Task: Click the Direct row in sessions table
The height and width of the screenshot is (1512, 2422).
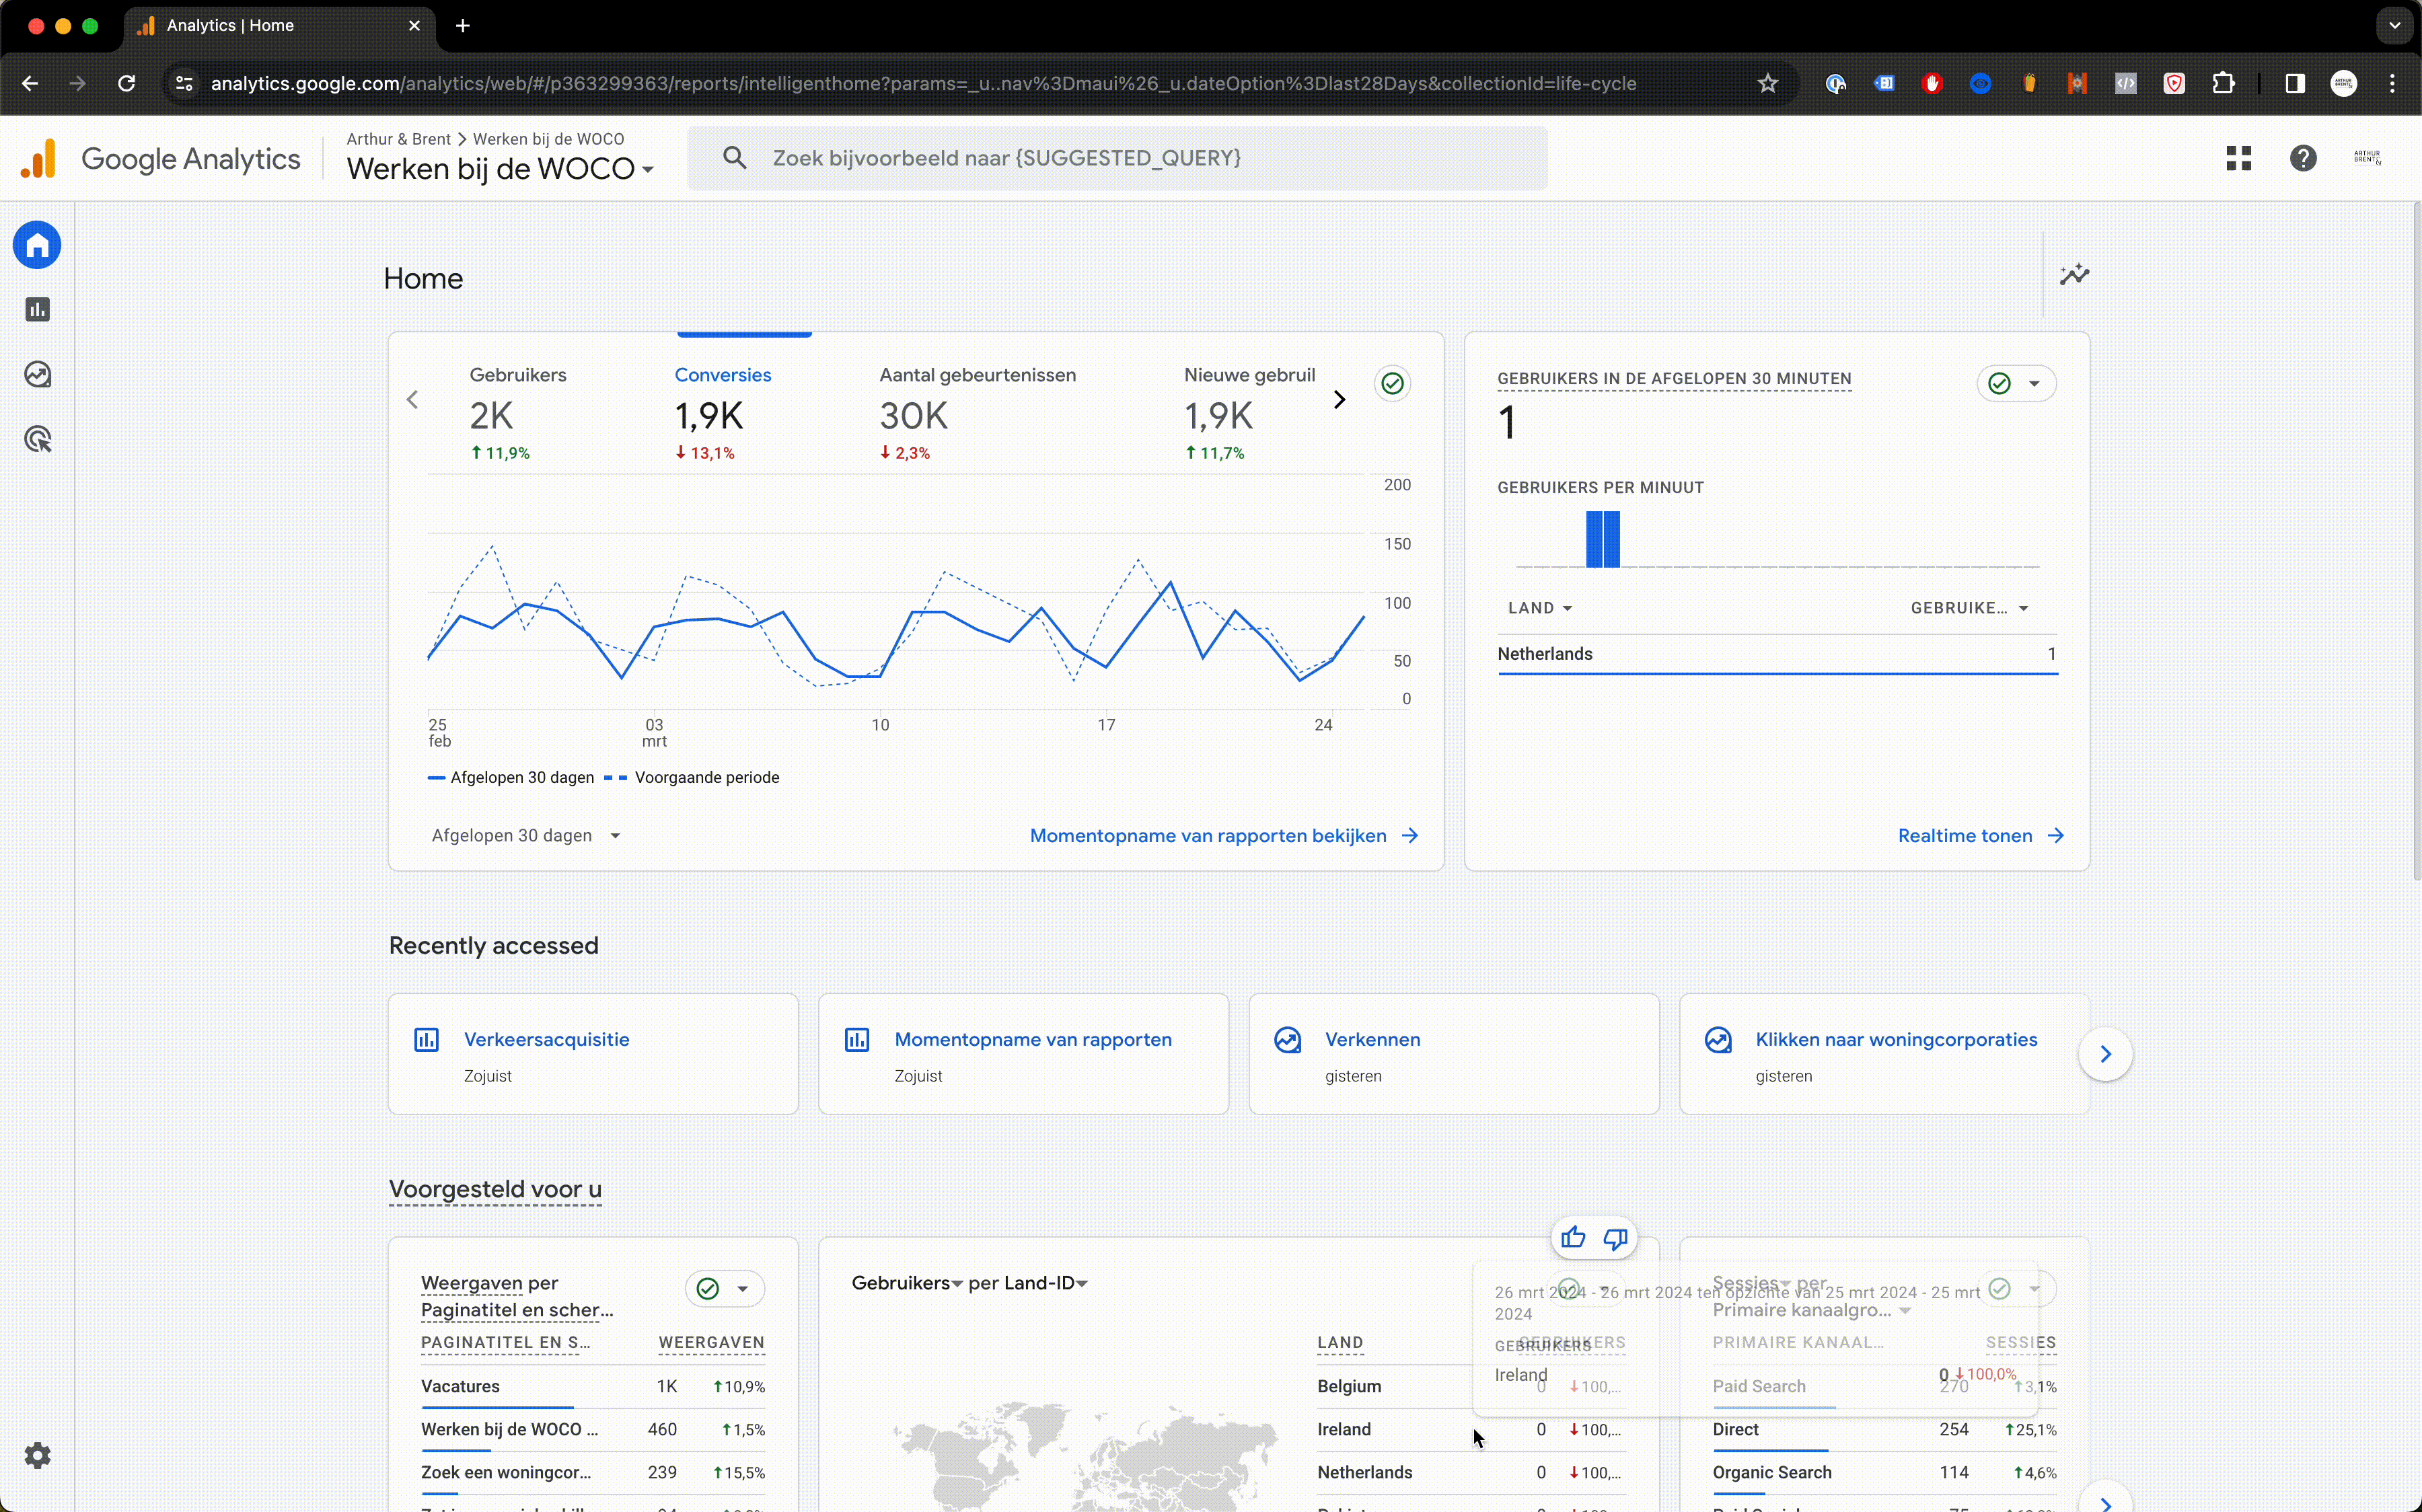Action: 1884,1430
